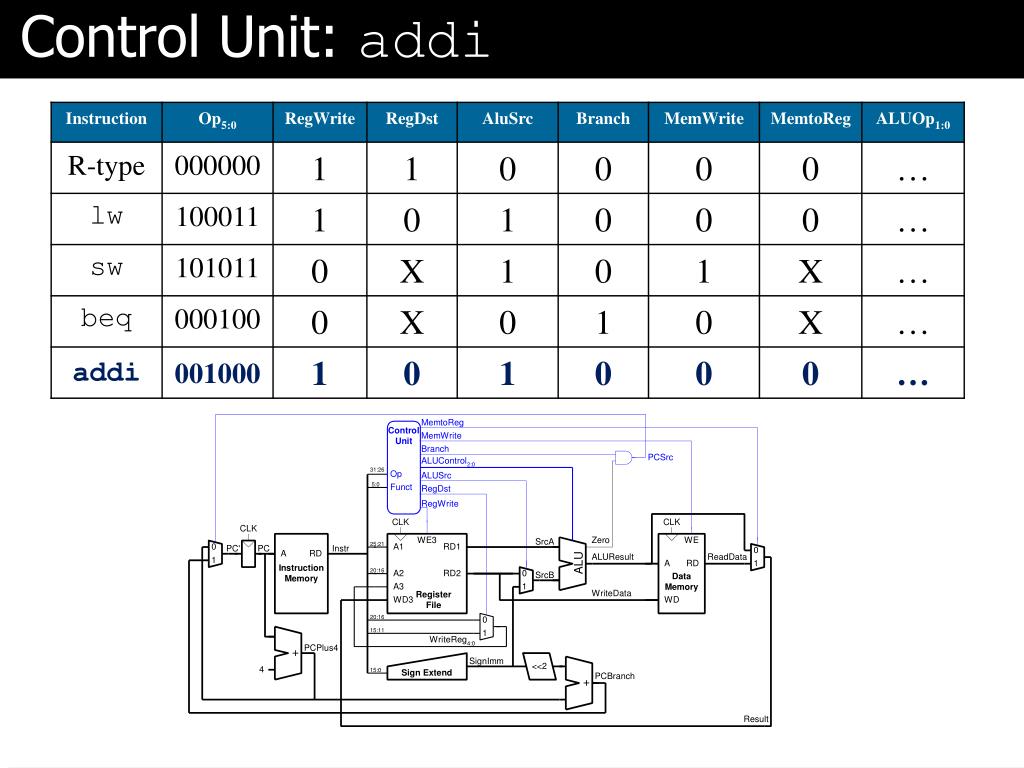Select the AluSrc '1' in the addi row
1024x768 pixels.
click(x=507, y=374)
